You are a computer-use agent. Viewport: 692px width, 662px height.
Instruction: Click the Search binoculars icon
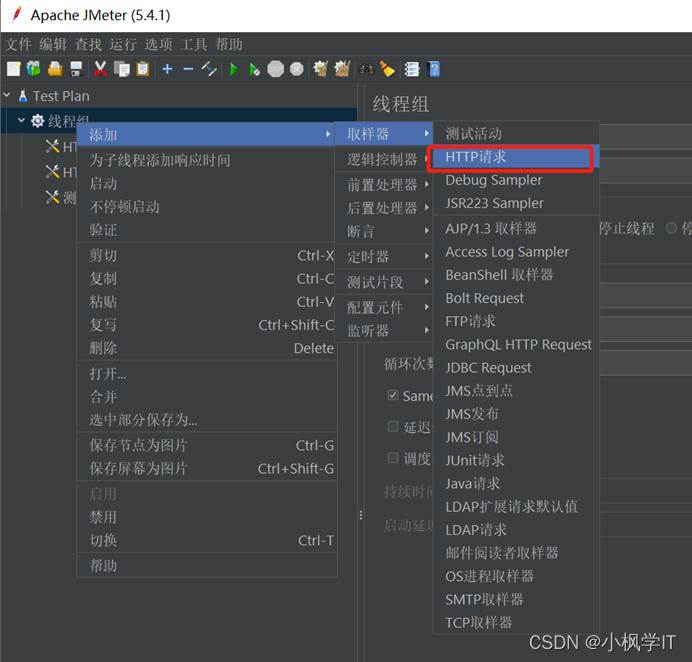[367, 69]
